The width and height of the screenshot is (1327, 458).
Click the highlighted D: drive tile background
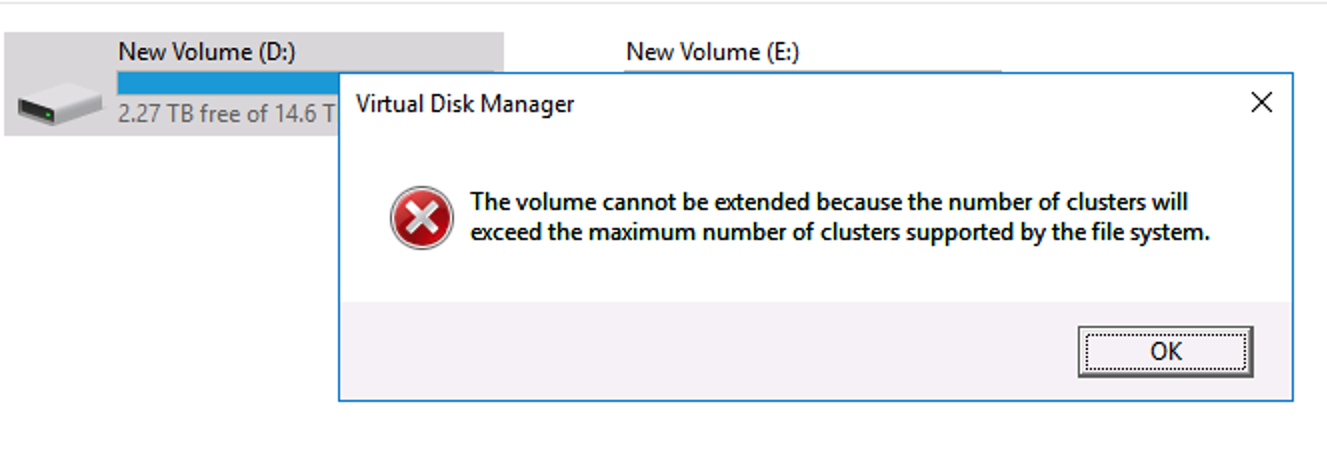pyautogui.click(x=60, y=52)
